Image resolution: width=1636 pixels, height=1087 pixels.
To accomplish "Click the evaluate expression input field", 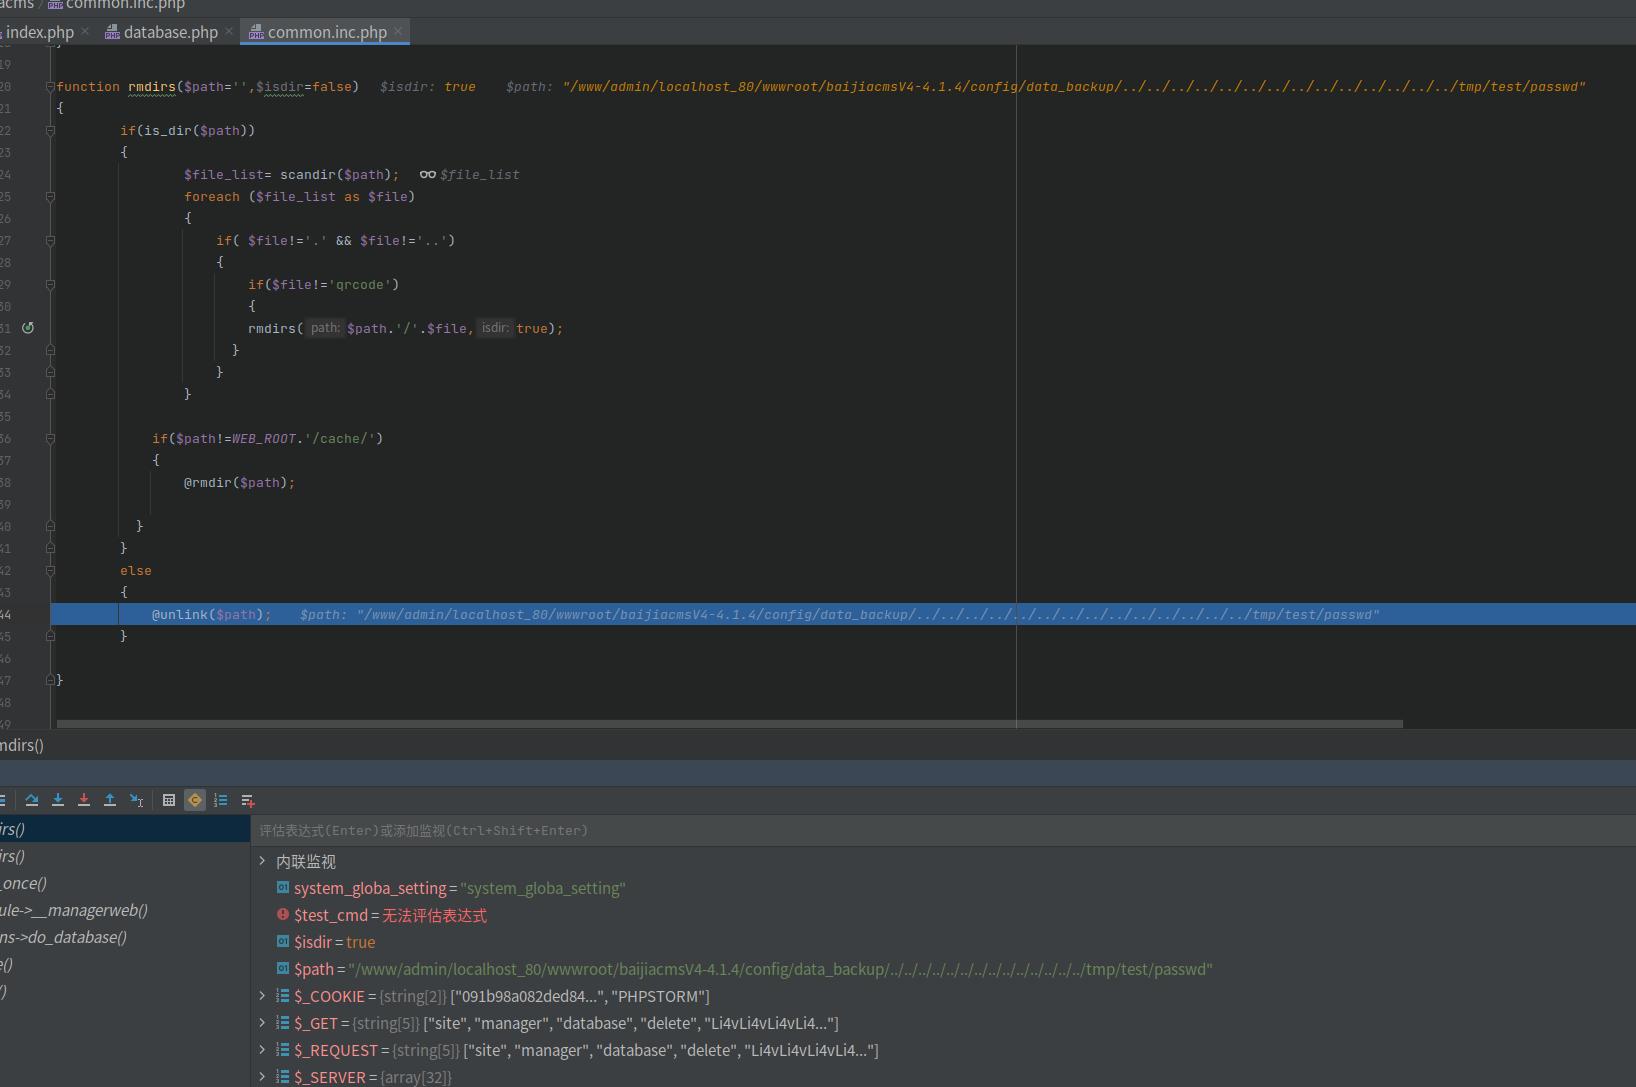I will click(x=943, y=830).
